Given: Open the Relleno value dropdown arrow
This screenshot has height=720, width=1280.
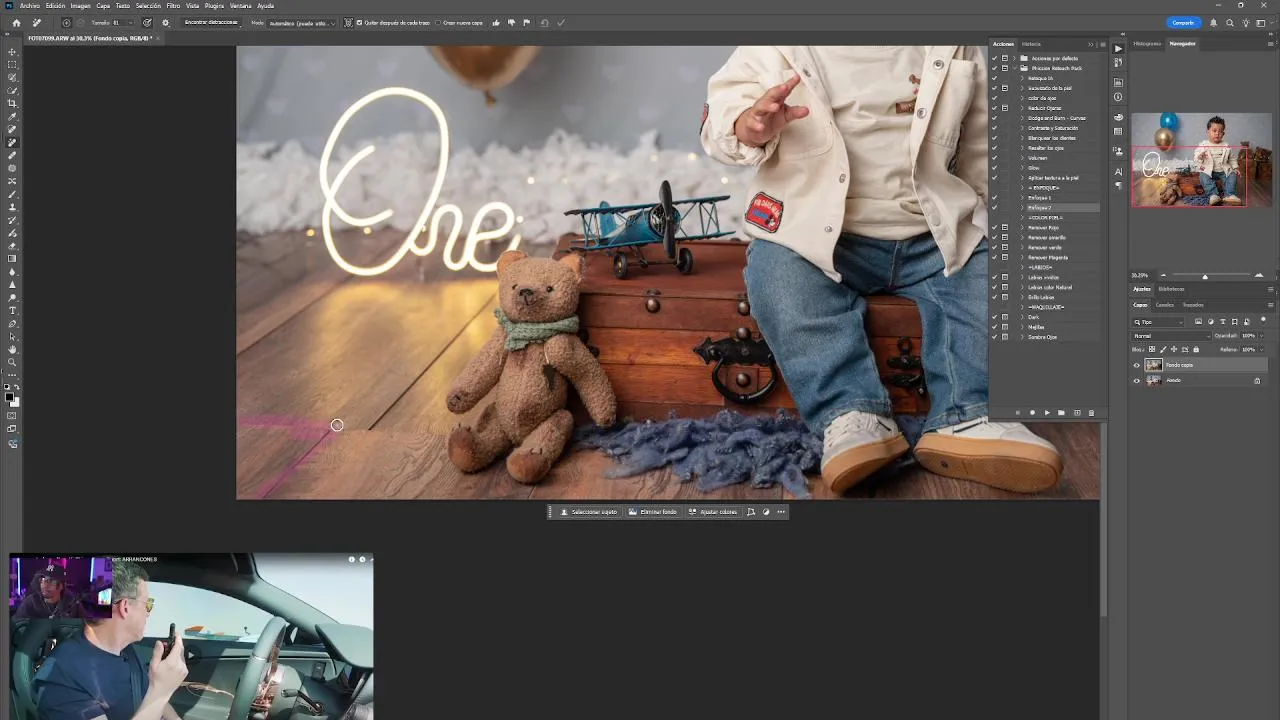Looking at the screenshot, I should click(1262, 349).
